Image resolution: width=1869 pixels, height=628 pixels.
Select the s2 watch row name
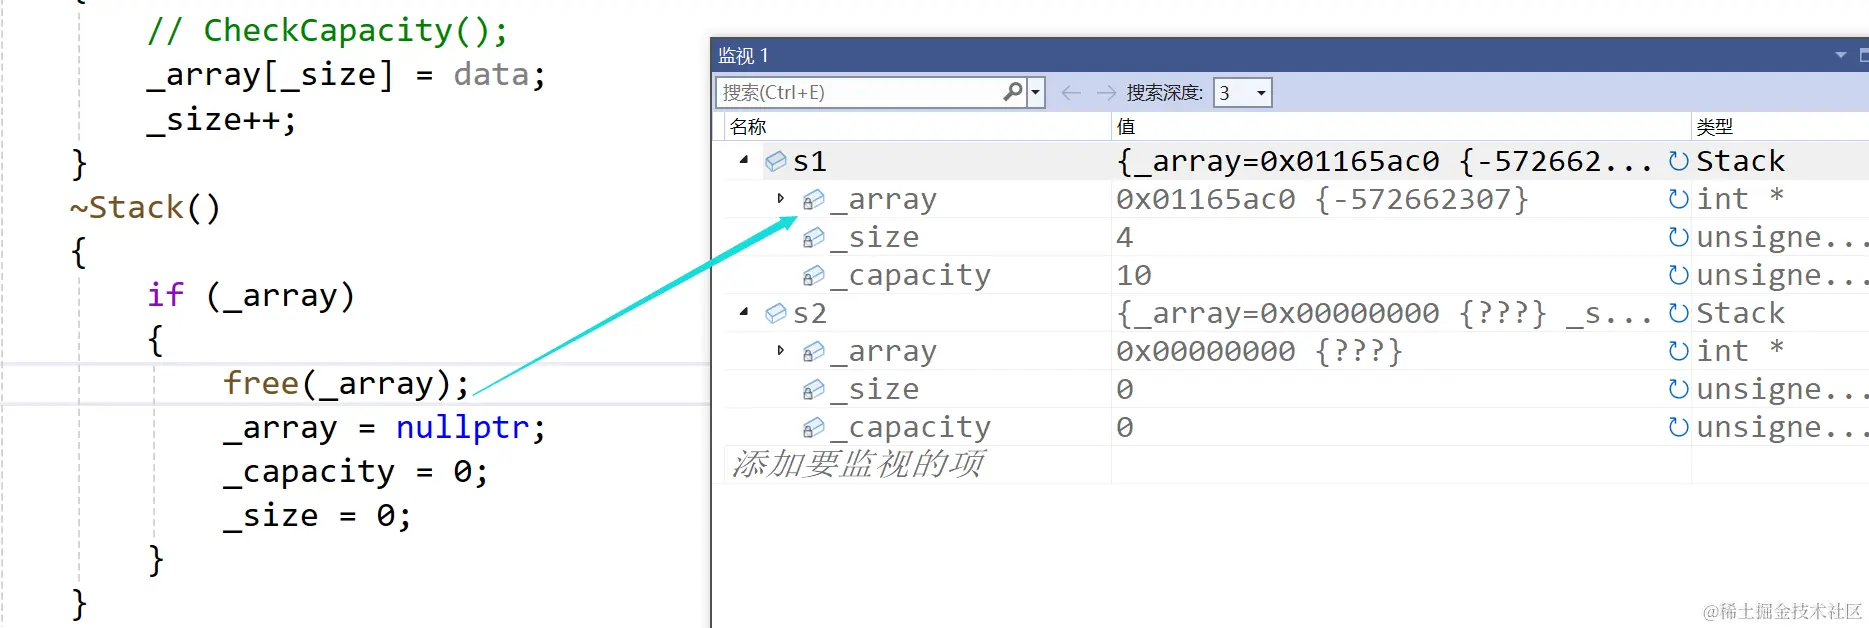pyautogui.click(x=810, y=313)
